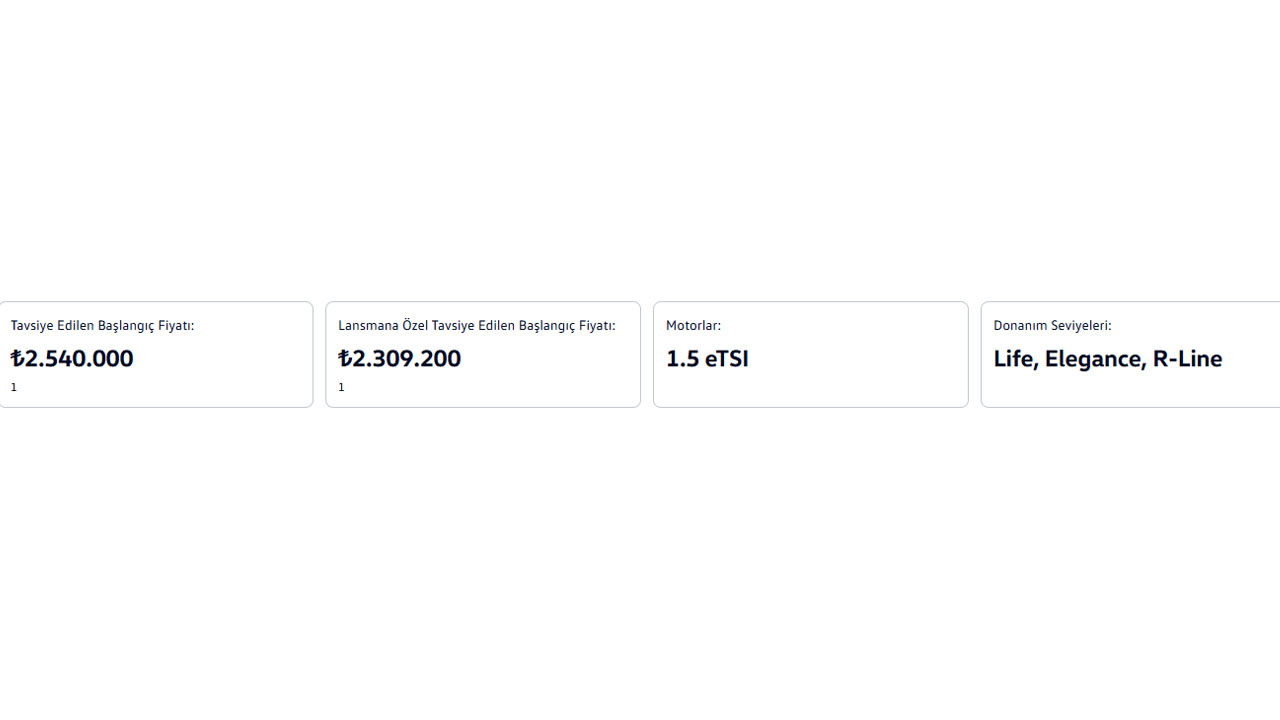This screenshot has height=720, width=1280.
Task: Click the 1.5 number in Motorlar card
Action: click(683, 358)
